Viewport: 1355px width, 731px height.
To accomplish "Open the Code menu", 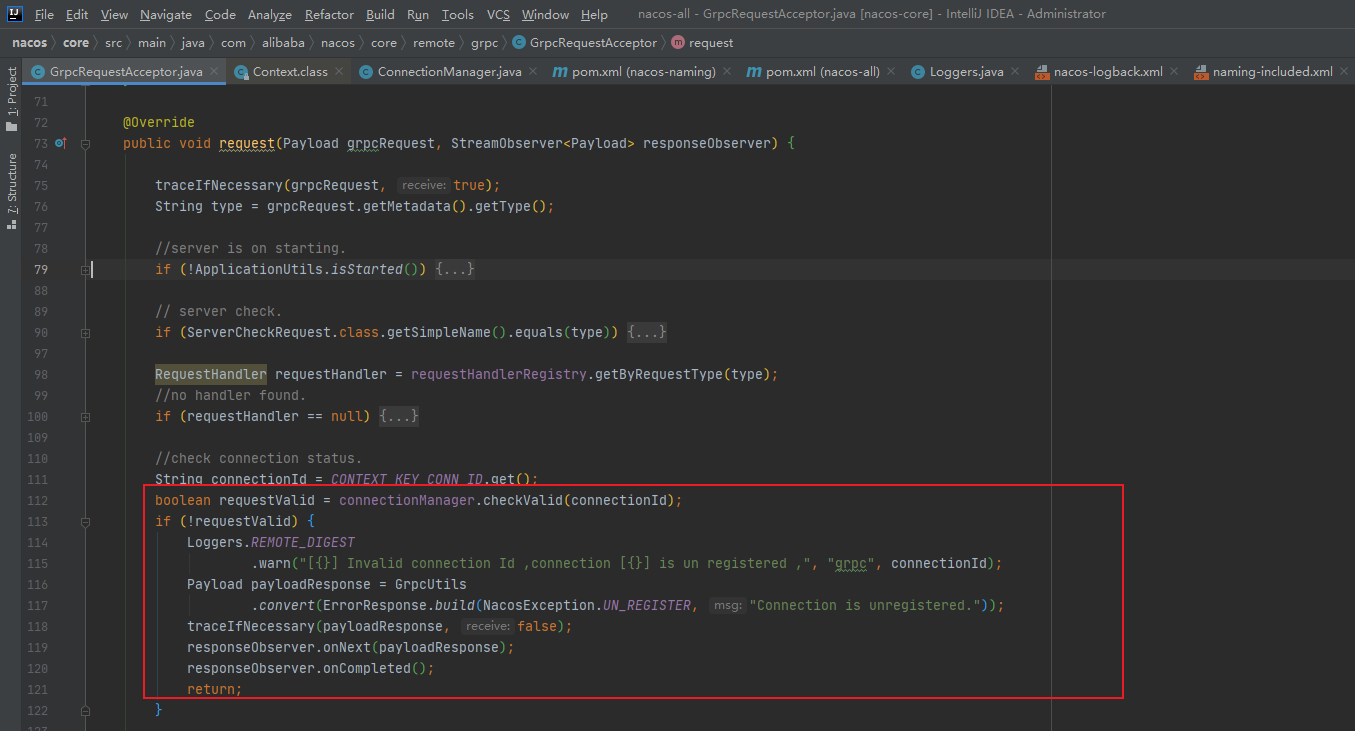I will click(220, 15).
